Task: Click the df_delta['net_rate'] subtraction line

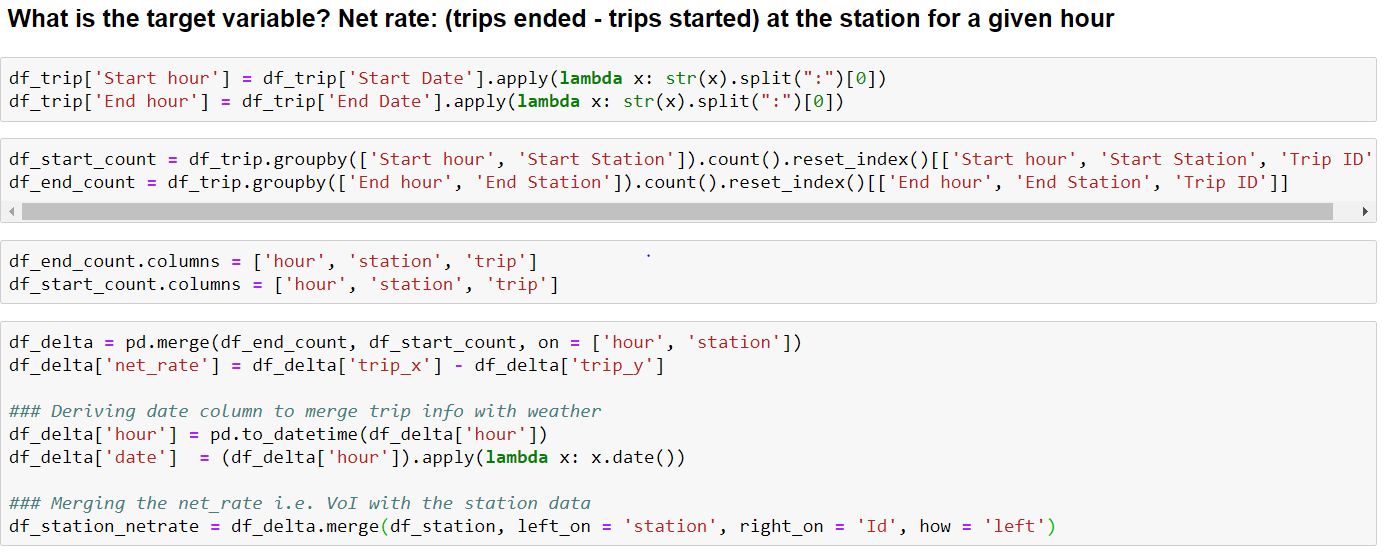Action: pyautogui.click(x=337, y=365)
